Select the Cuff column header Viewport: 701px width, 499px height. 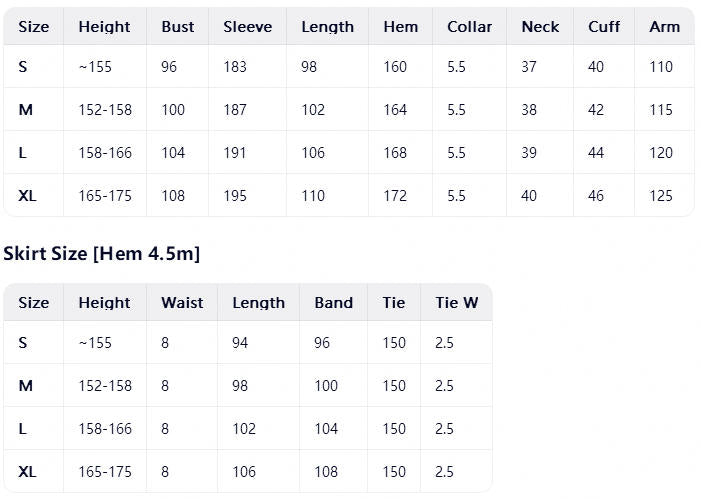coord(604,27)
